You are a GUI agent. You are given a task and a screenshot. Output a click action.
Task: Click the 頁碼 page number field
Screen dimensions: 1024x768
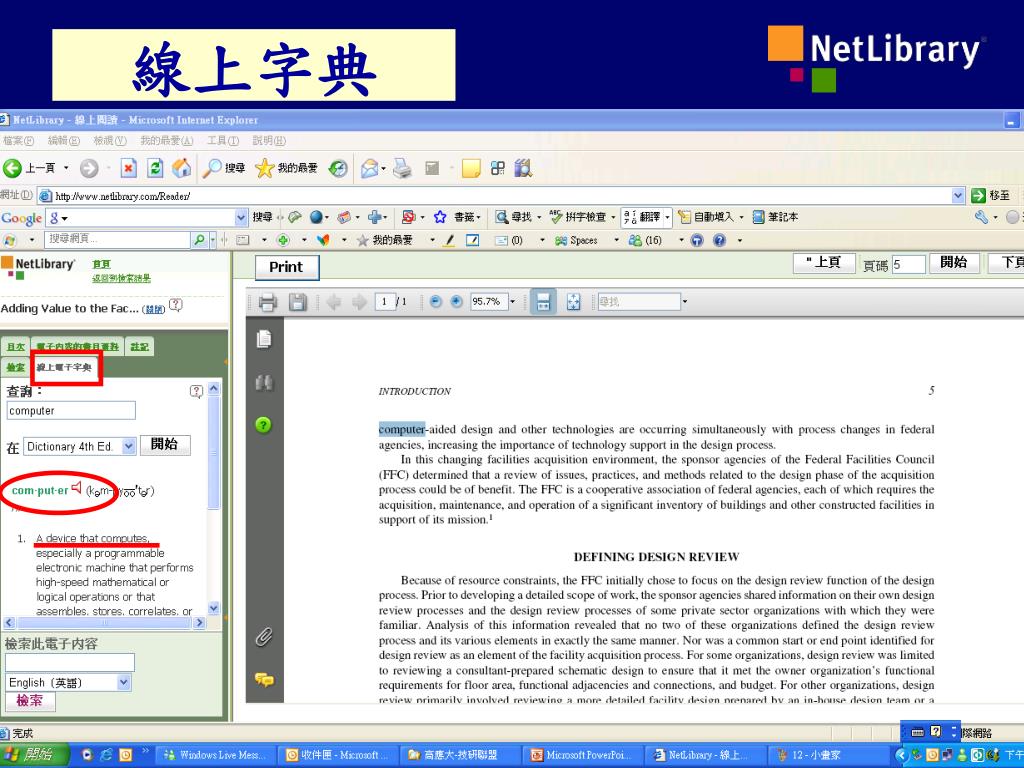tap(908, 264)
